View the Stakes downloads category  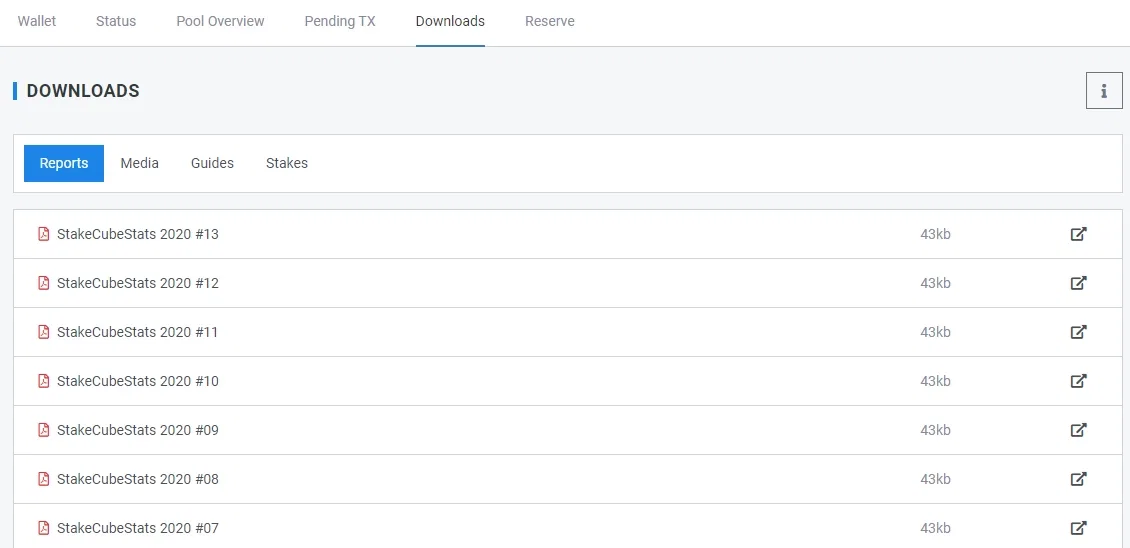287,163
